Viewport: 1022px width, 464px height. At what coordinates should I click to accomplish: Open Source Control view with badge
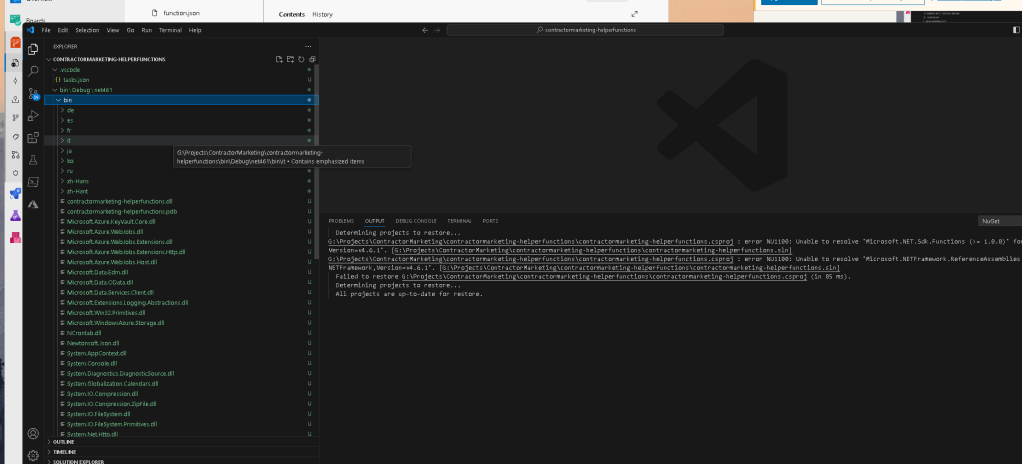(33, 93)
